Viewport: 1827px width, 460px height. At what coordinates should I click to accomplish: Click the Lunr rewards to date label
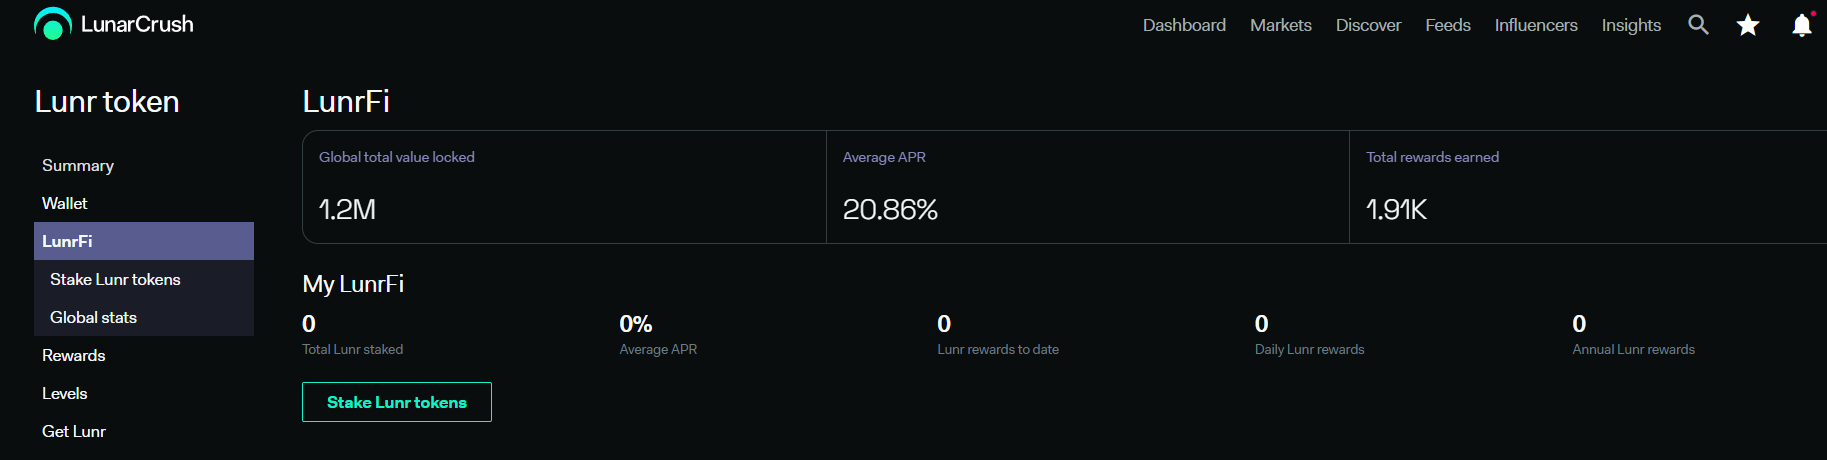tap(998, 349)
